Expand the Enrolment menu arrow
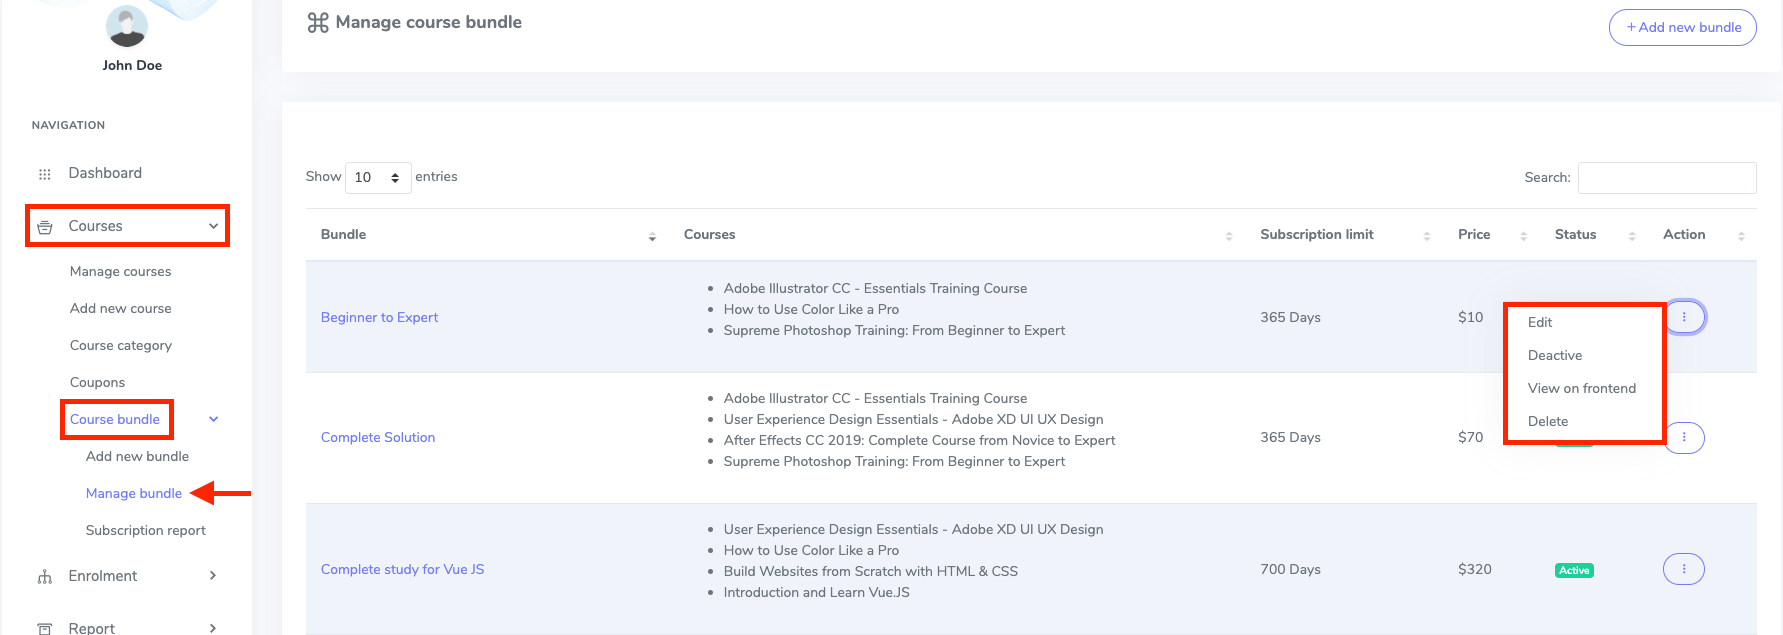The width and height of the screenshot is (1783, 635). 212,576
